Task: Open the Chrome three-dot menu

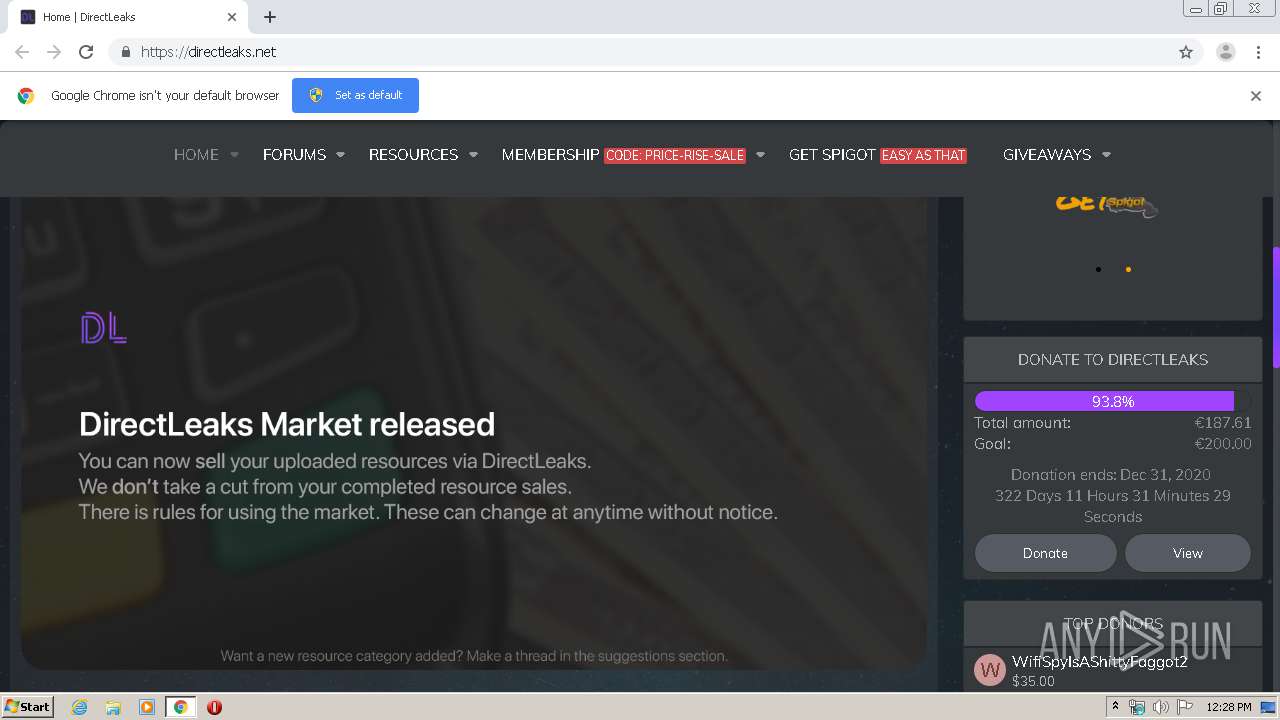Action: click(1258, 52)
